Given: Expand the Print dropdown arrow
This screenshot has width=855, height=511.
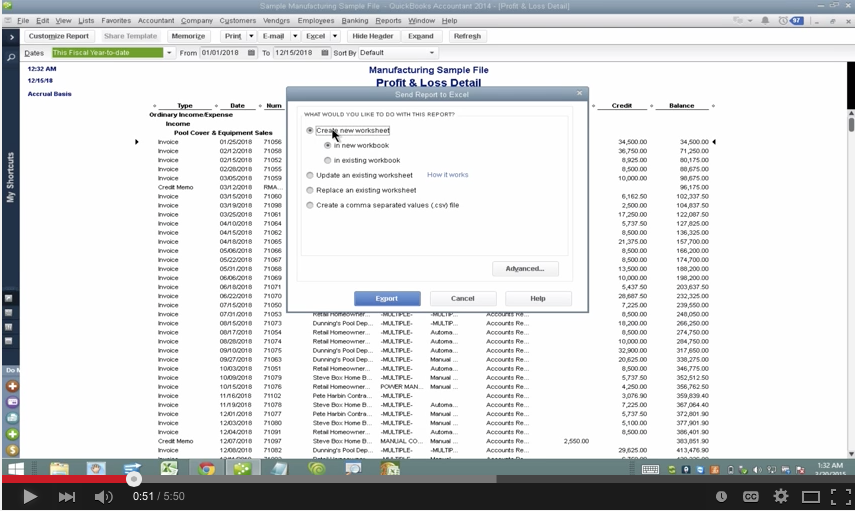Looking at the screenshot, I should [x=251, y=36].
